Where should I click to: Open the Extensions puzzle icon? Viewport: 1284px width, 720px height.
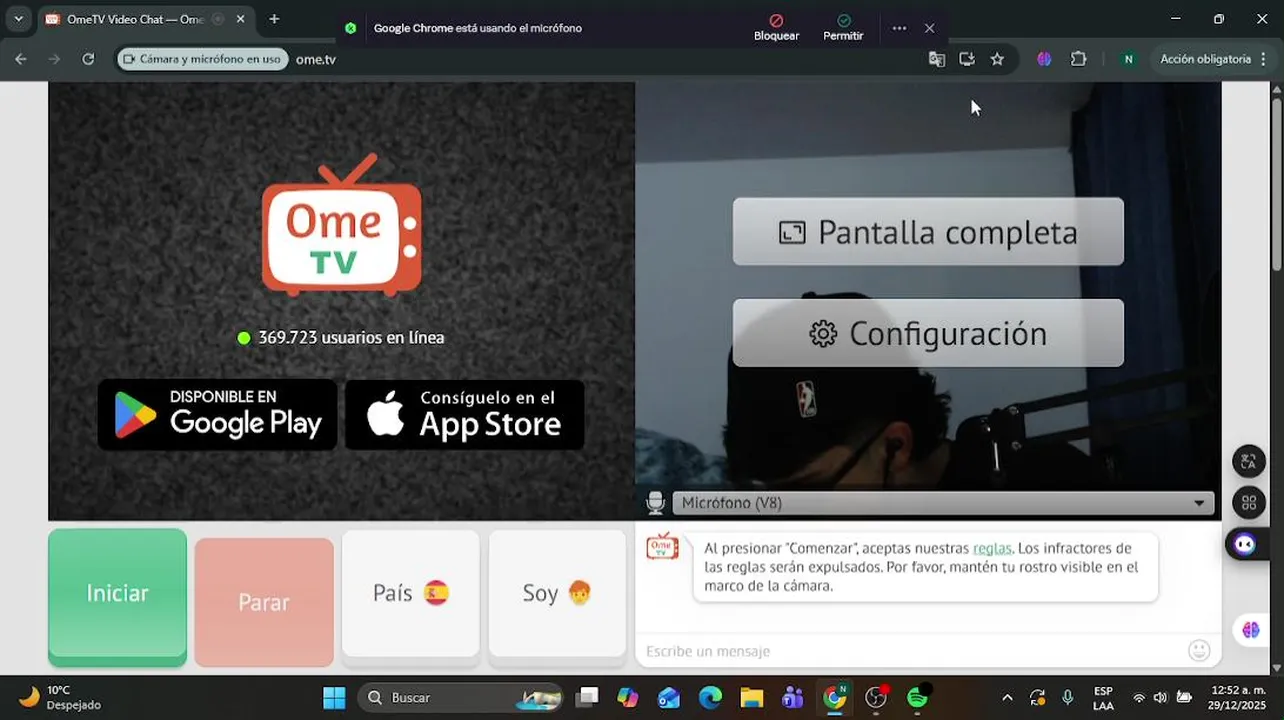(x=1078, y=59)
